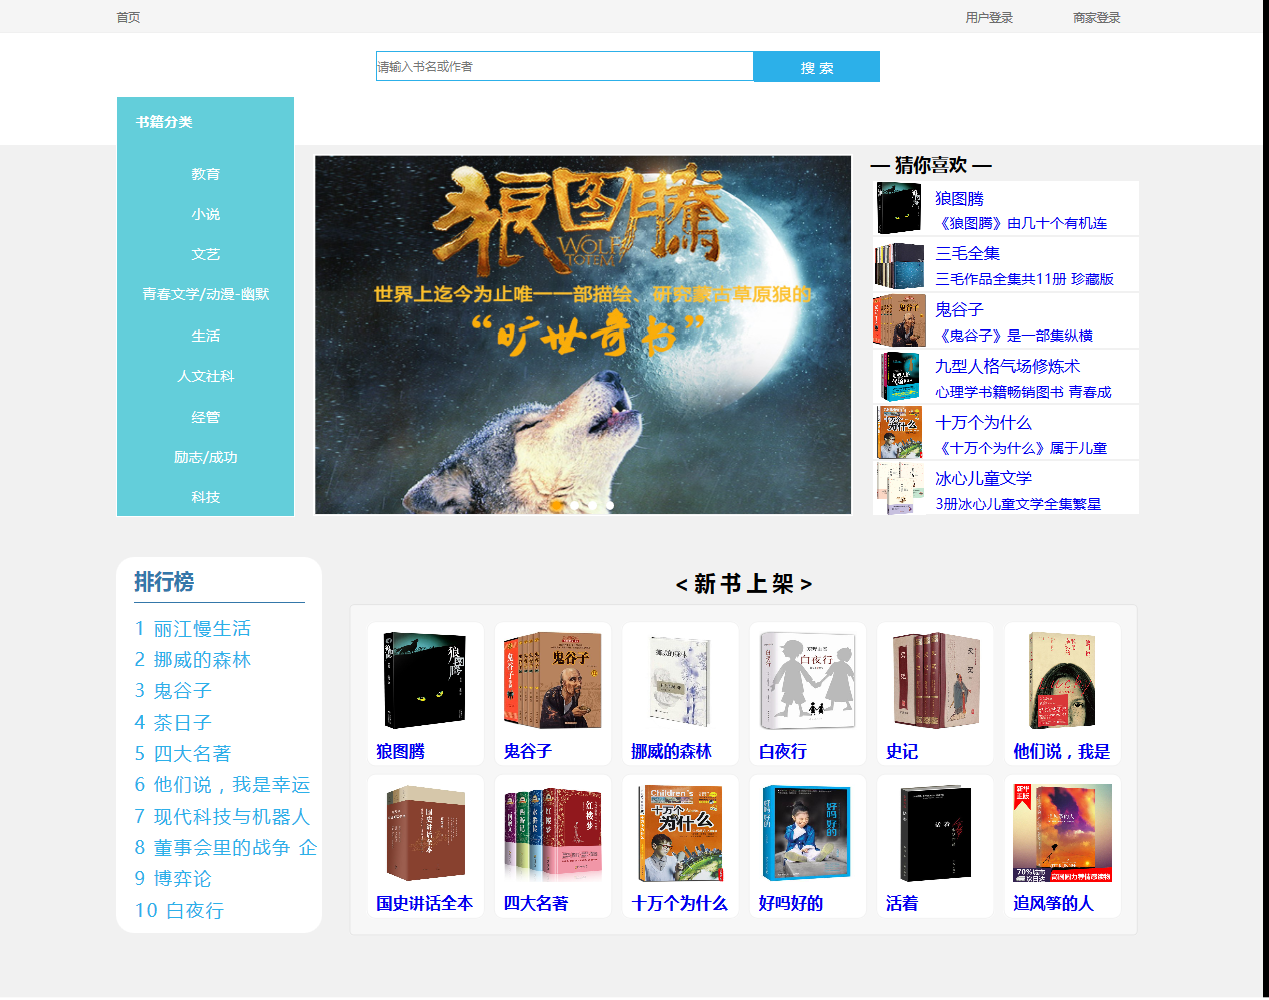Open ranking item 4 茶日子
Screen dimensions: 1269x1000
pyautogui.click(x=173, y=722)
